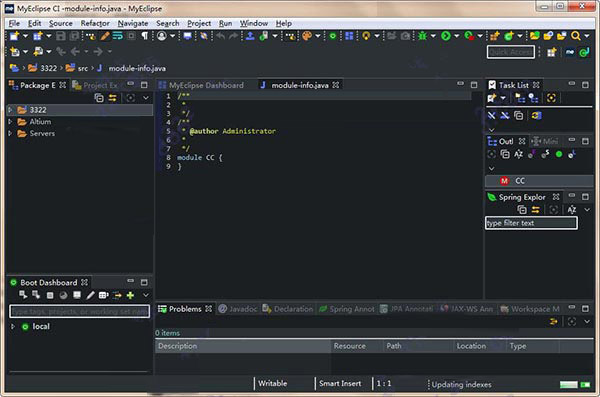600x397 pixels.
Task: Click the Spring Explorer filter text box
Action: click(531, 223)
